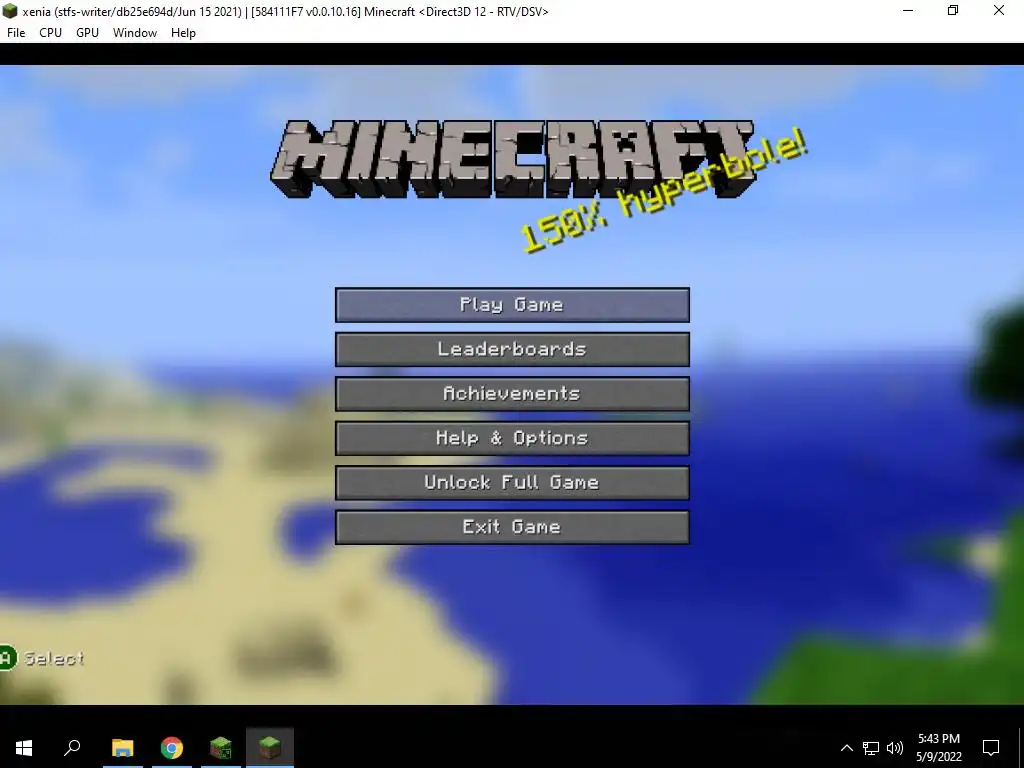Open the Windows Start menu
Image resolution: width=1024 pixels, height=768 pixels.
[x=24, y=748]
